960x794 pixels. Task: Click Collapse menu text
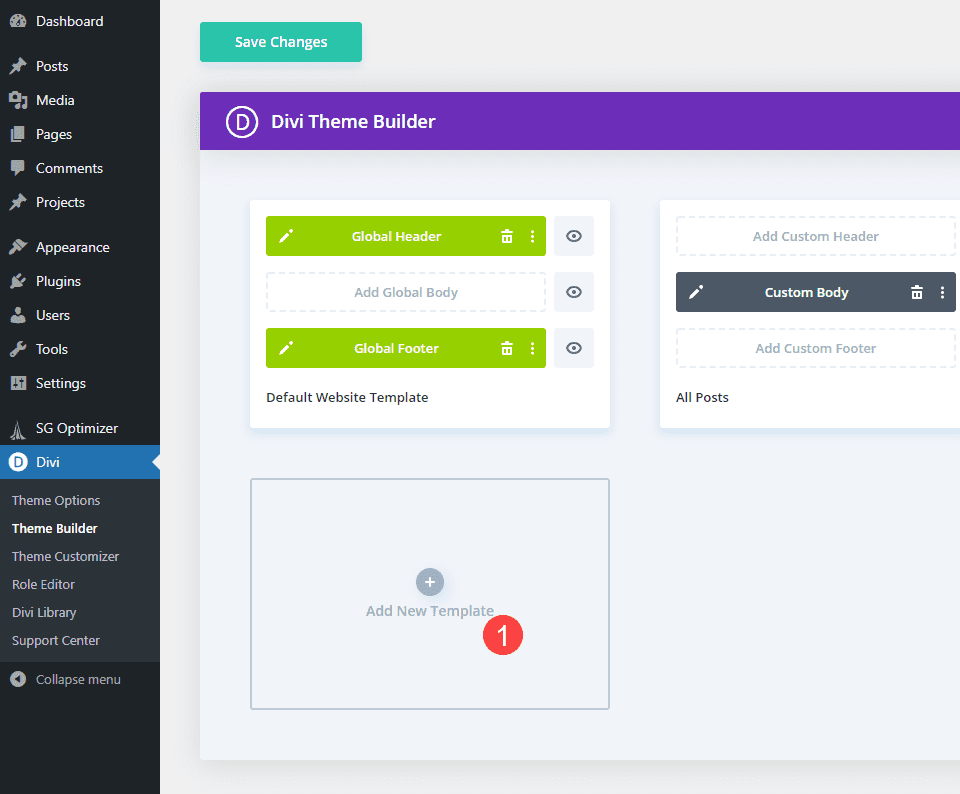[78, 680]
